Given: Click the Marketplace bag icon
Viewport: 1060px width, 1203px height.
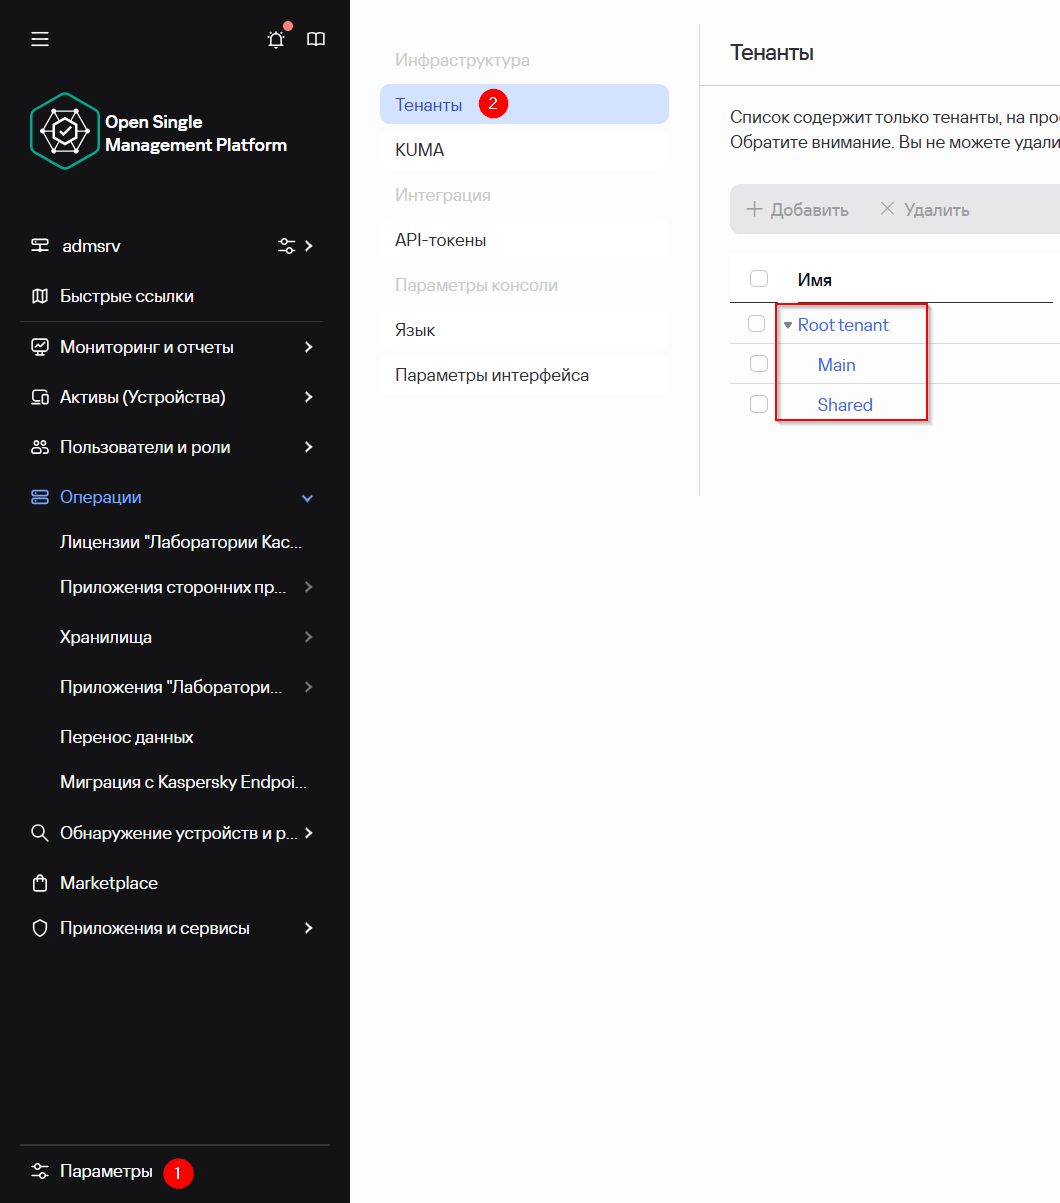Looking at the screenshot, I should 40,883.
